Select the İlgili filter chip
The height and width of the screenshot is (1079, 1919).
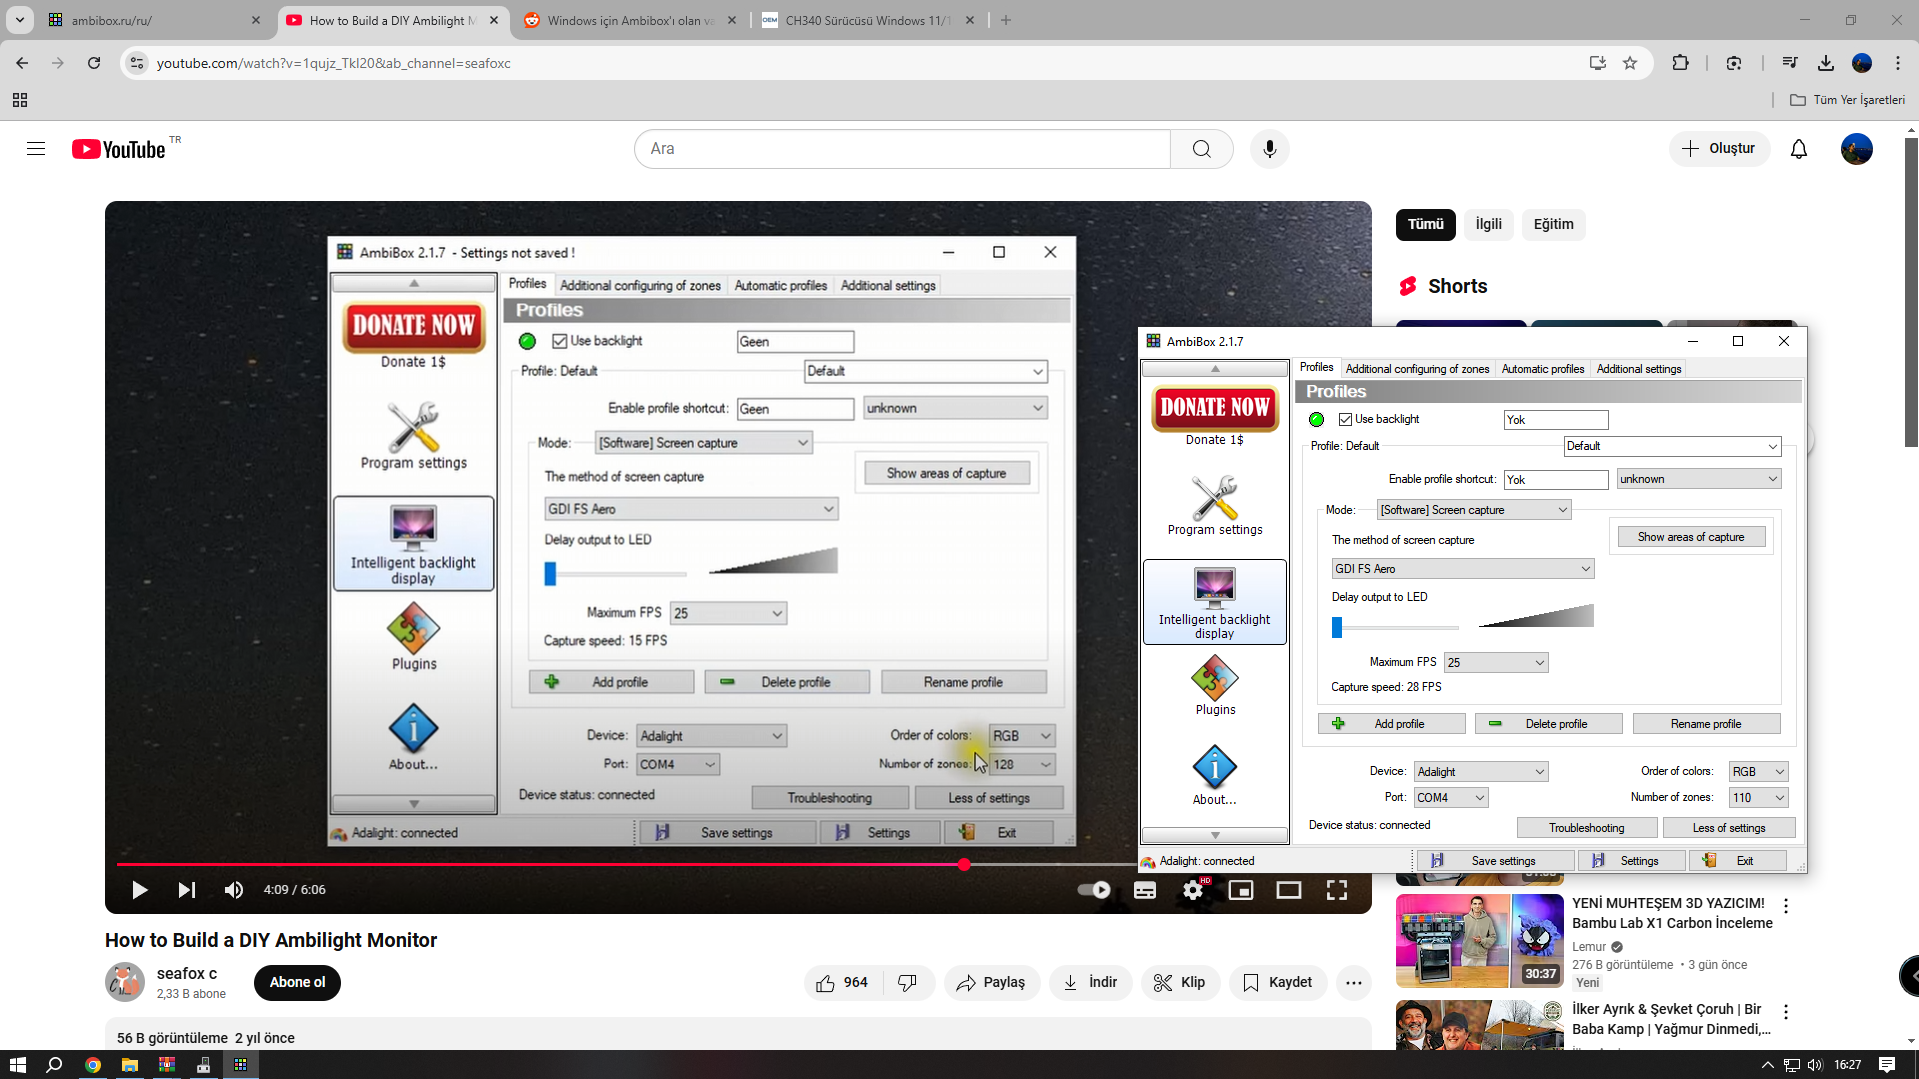tap(1489, 224)
